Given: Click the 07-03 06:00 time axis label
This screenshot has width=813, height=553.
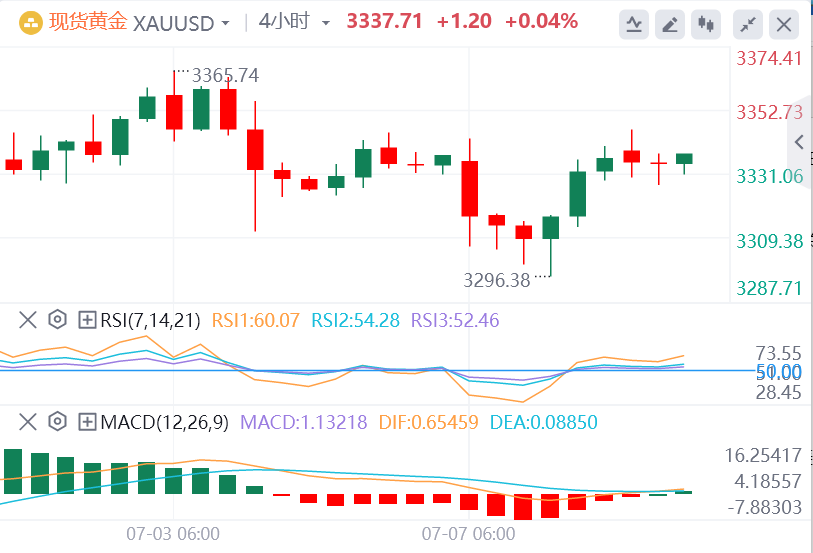Looking at the screenshot, I should [x=173, y=533].
